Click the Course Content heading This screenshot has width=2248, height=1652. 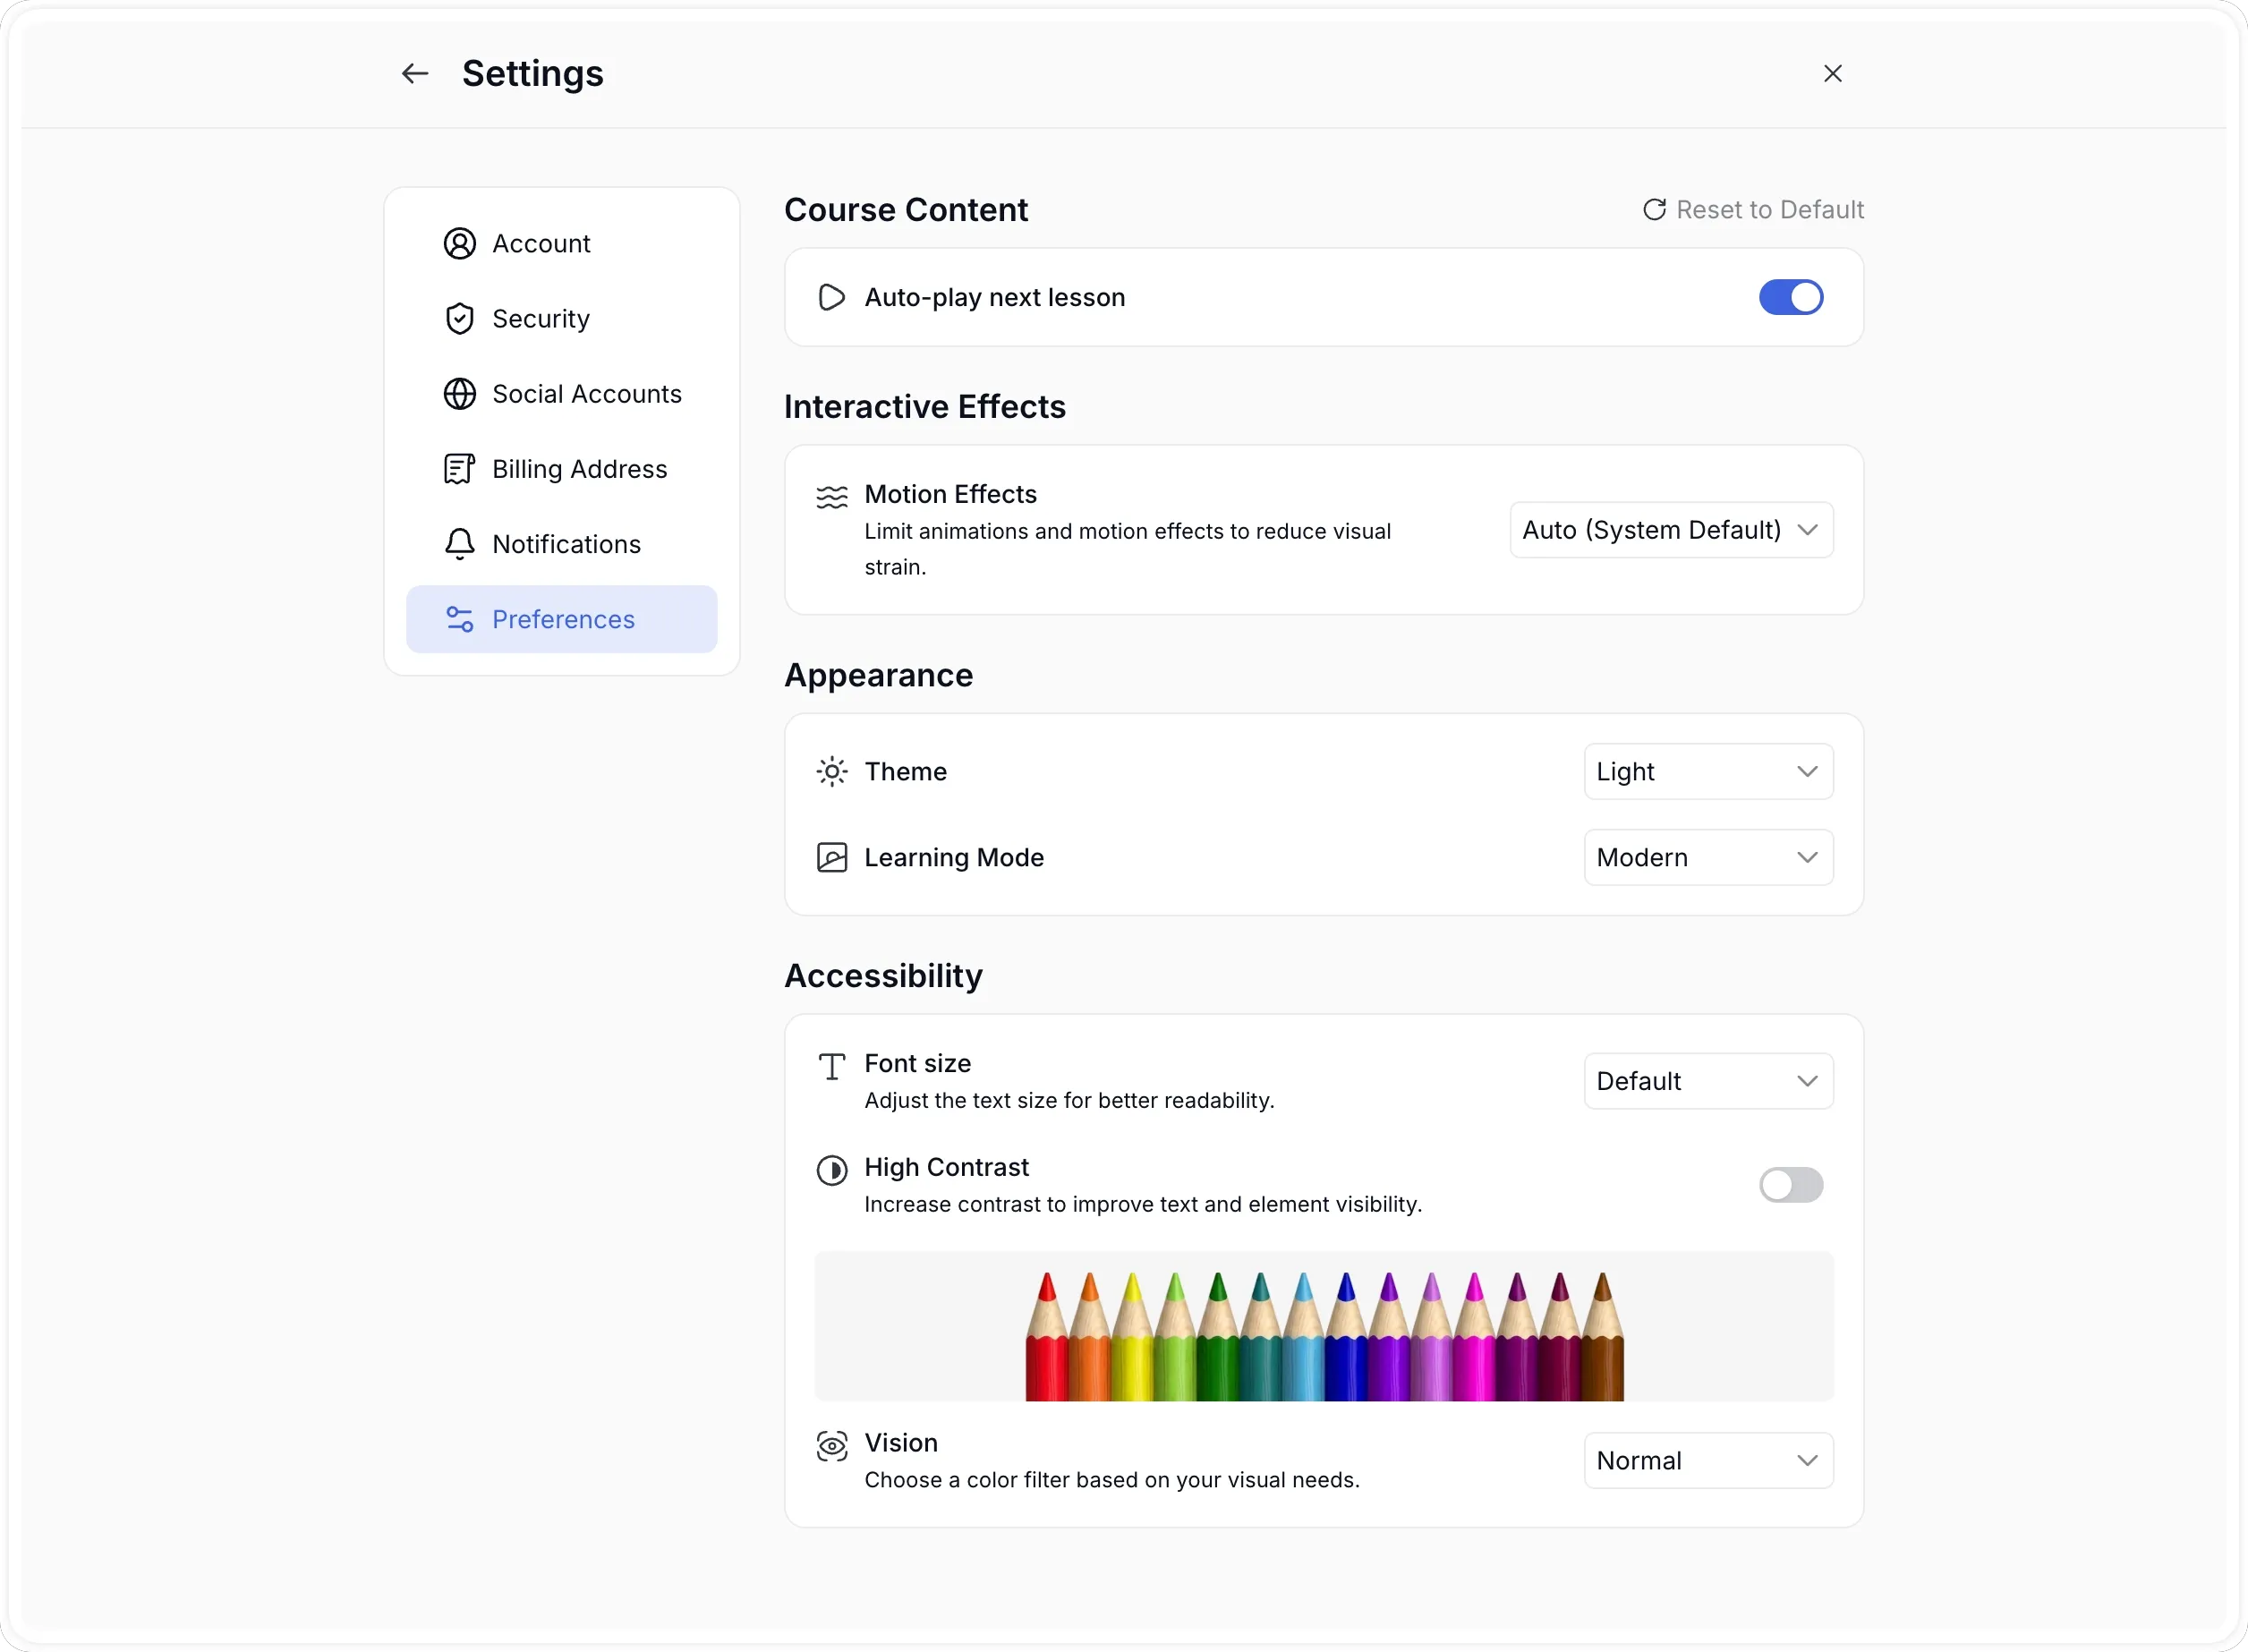906,209
